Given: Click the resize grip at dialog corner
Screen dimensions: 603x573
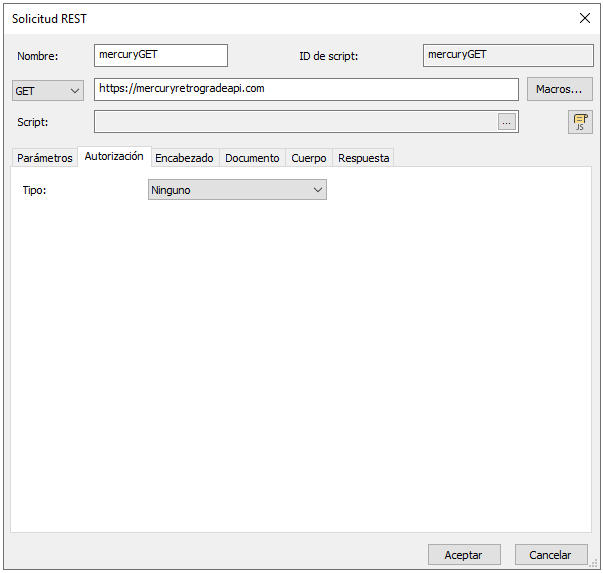Looking at the screenshot, I should pyautogui.click(x=594, y=564).
